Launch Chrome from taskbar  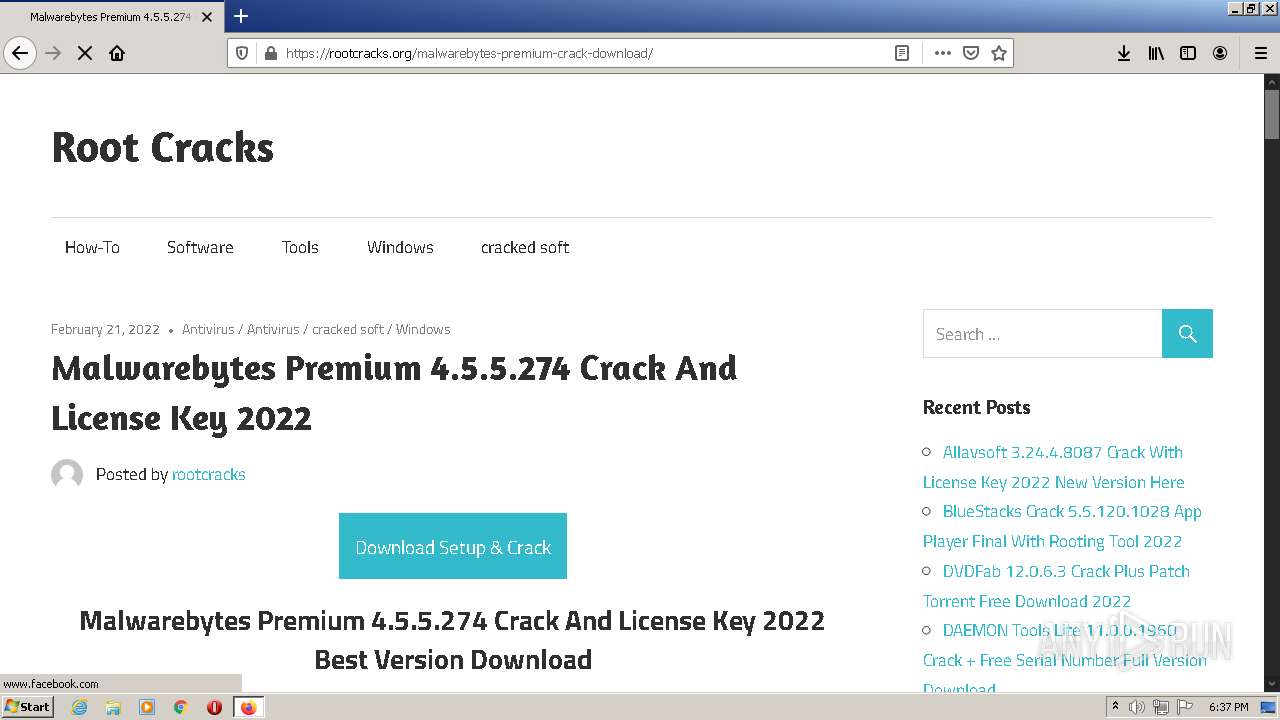click(x=181, y=707)
